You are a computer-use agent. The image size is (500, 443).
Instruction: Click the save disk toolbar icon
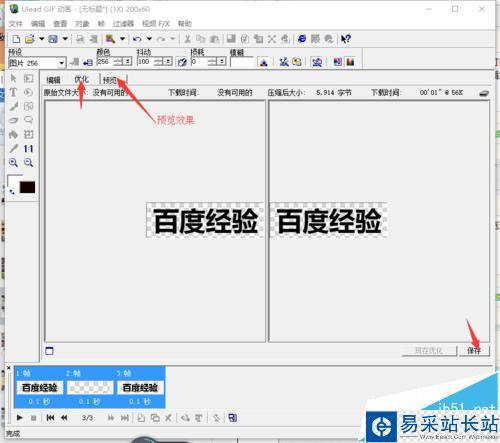(x=53, y=39)
